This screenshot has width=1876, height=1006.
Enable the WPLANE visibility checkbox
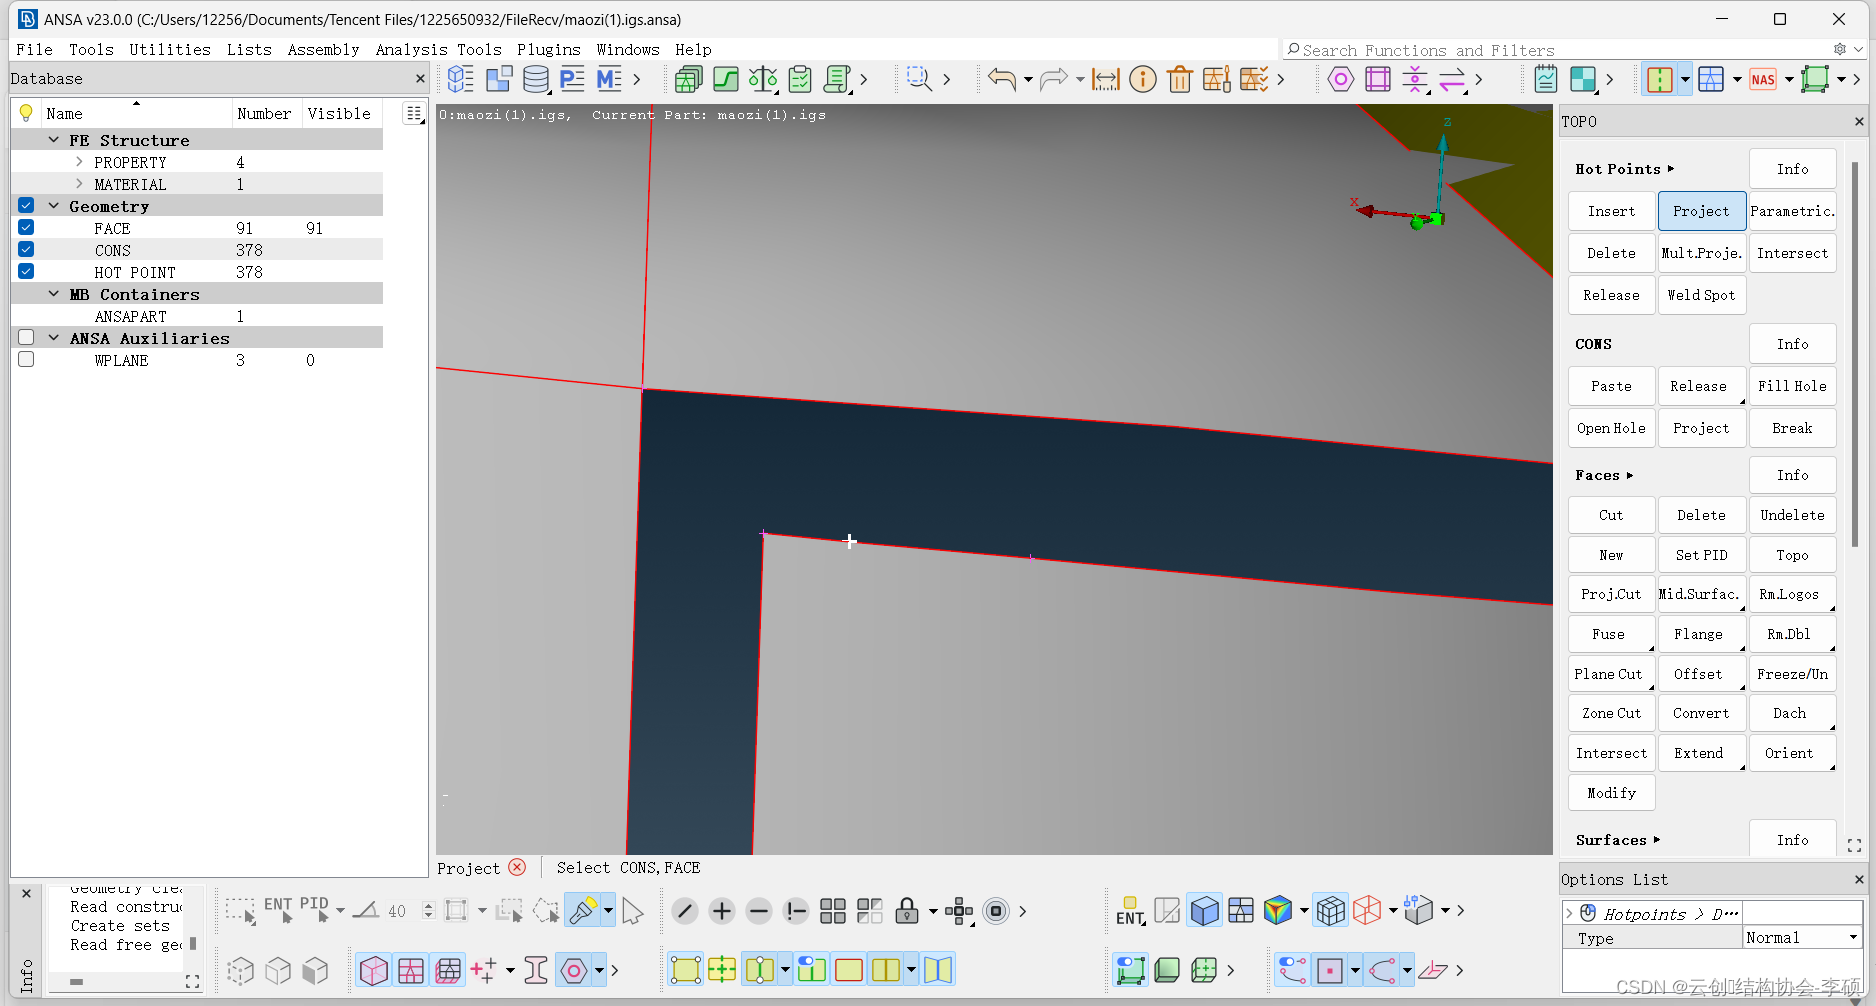click(x=25, y=359)
